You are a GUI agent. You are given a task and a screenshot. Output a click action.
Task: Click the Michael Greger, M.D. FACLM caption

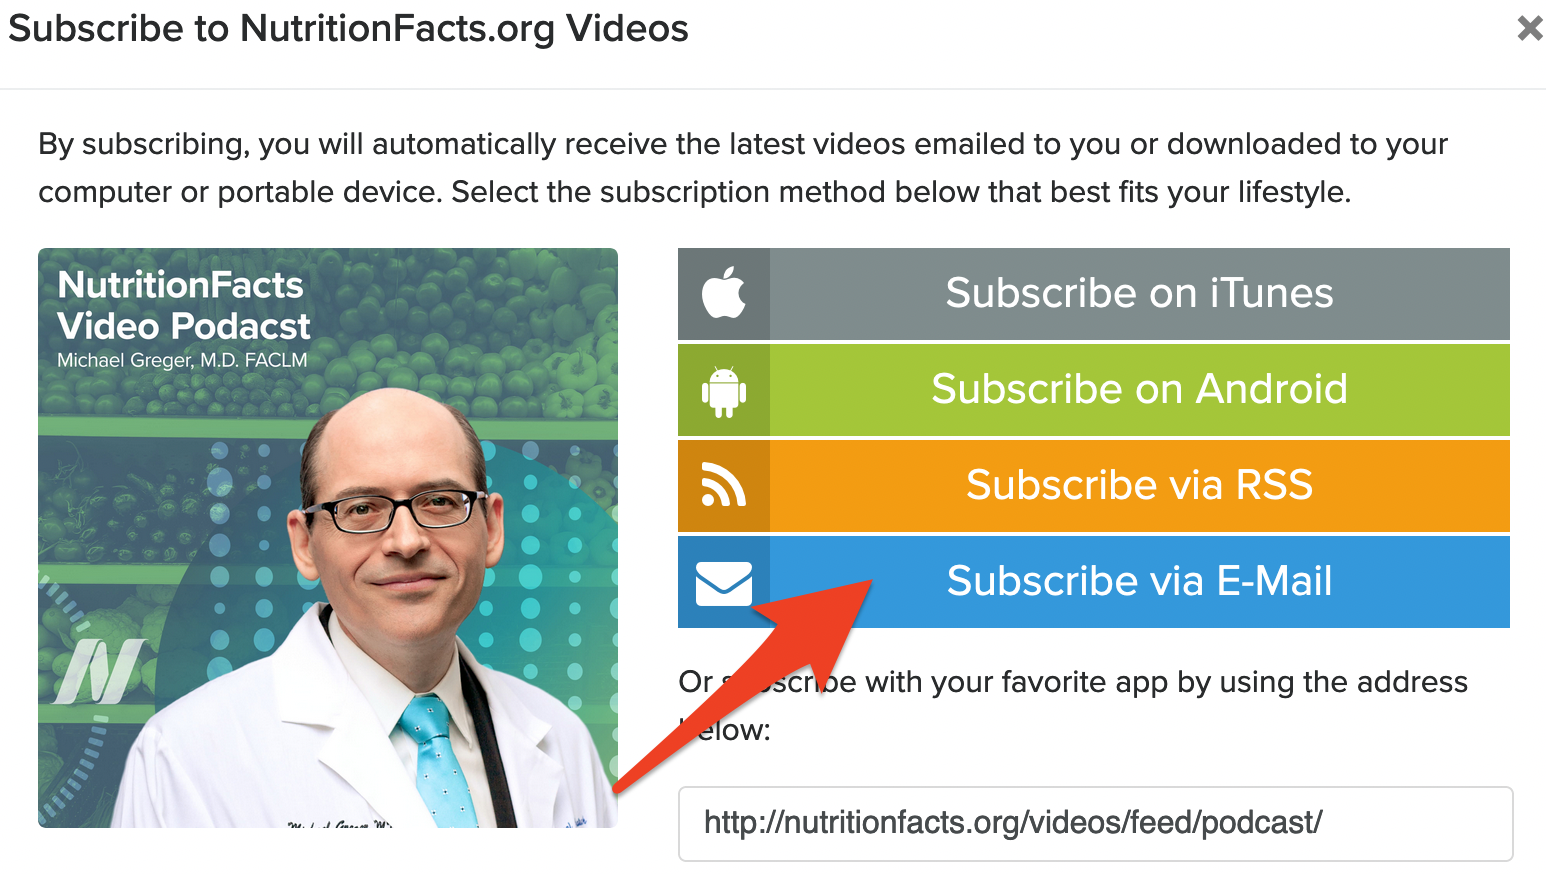182,360
